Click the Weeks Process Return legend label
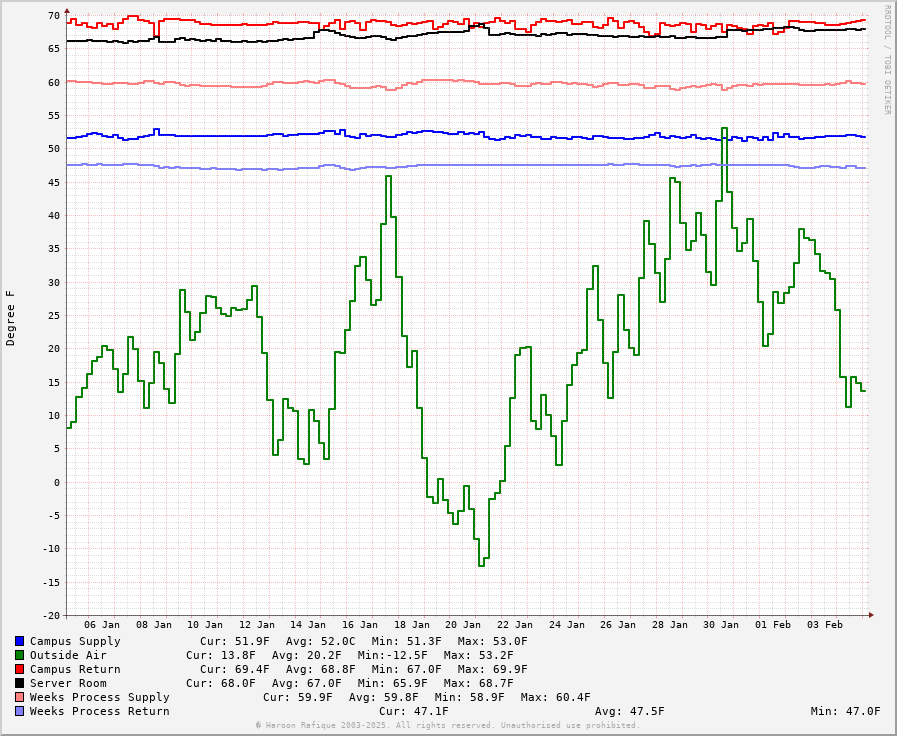The height and width of the screenshot is (736, 897). coord(99,711)
